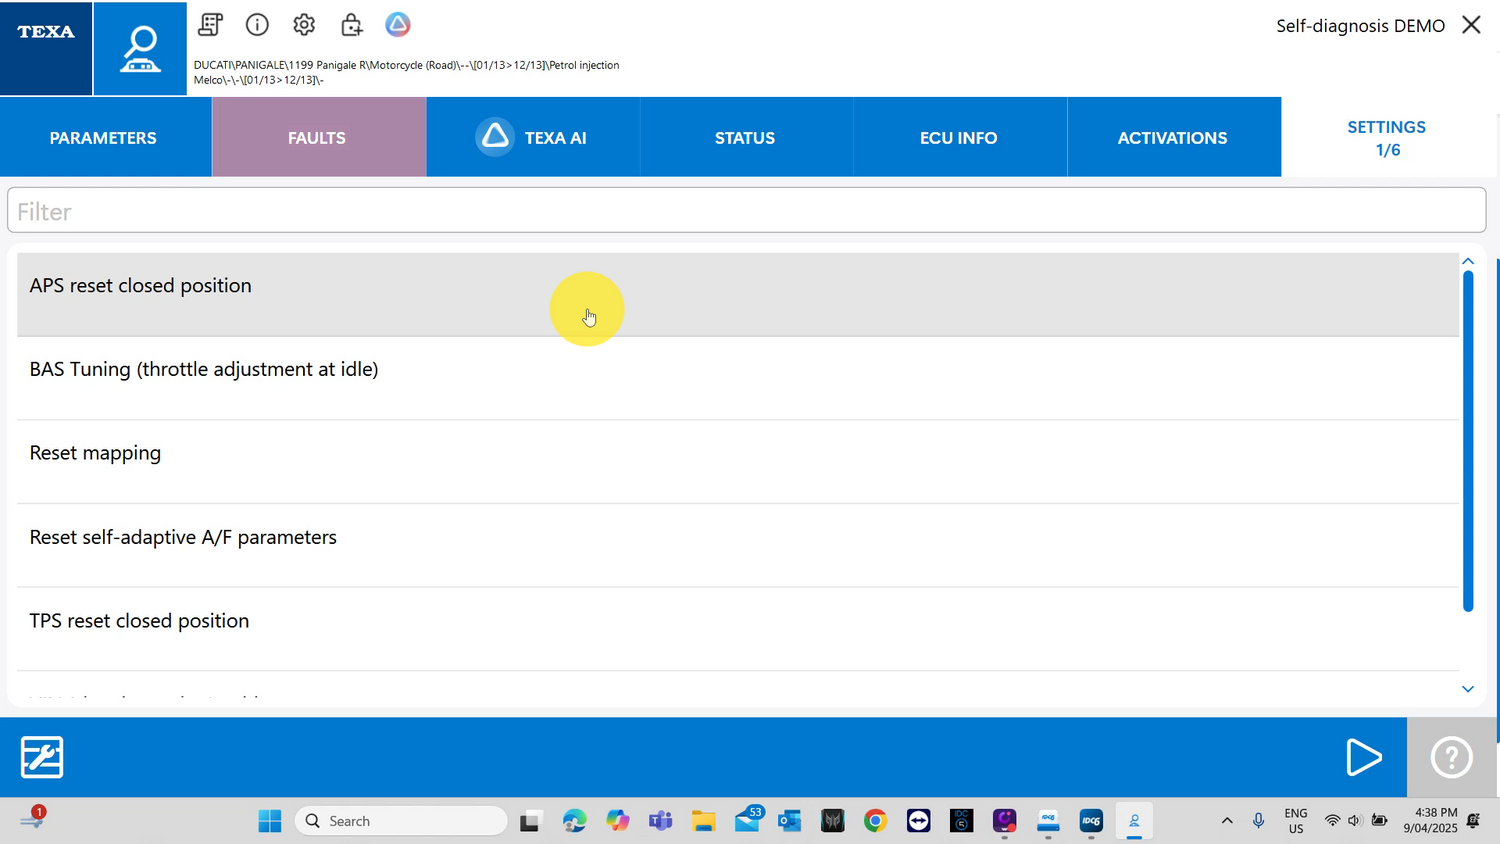Open Outlook from the taskbar
The width and height of the screenshot is (1500, 844).
(x=790, y=821)
